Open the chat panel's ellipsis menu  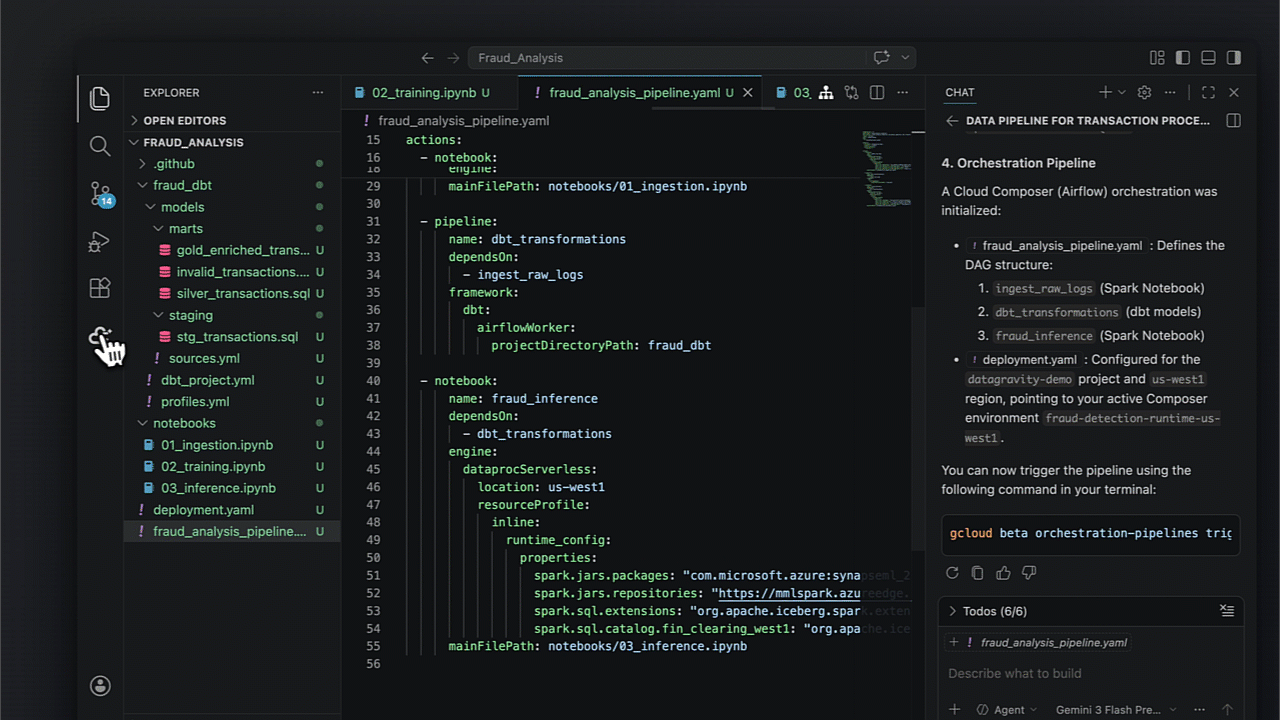(x=1170, y=92)
